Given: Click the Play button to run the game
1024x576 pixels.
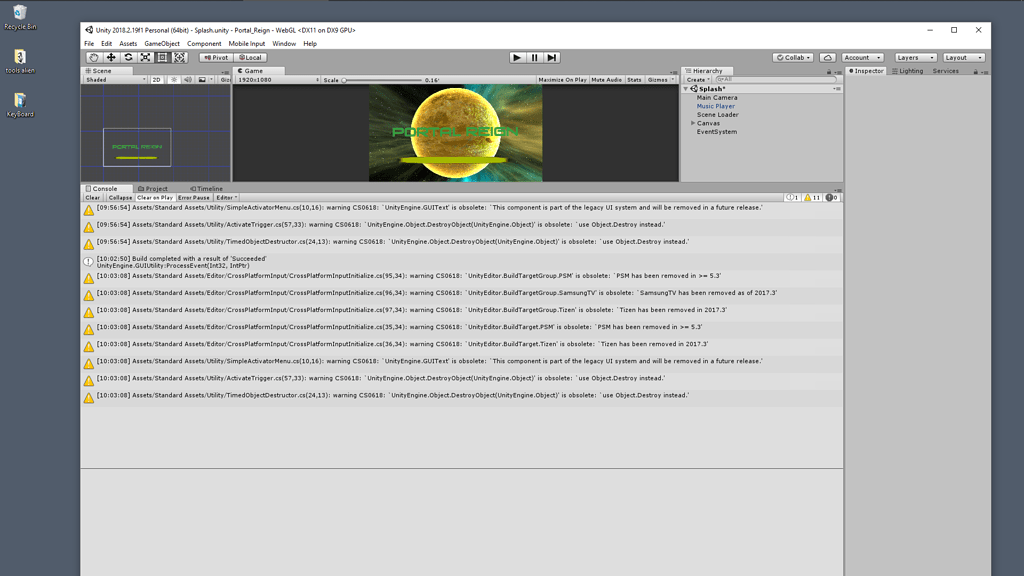Looking at the screenshot, I should 517,57.
